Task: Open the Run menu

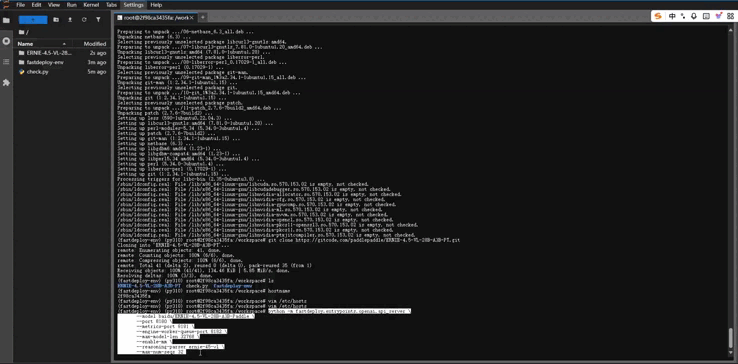Action: [x=72, y=5]
